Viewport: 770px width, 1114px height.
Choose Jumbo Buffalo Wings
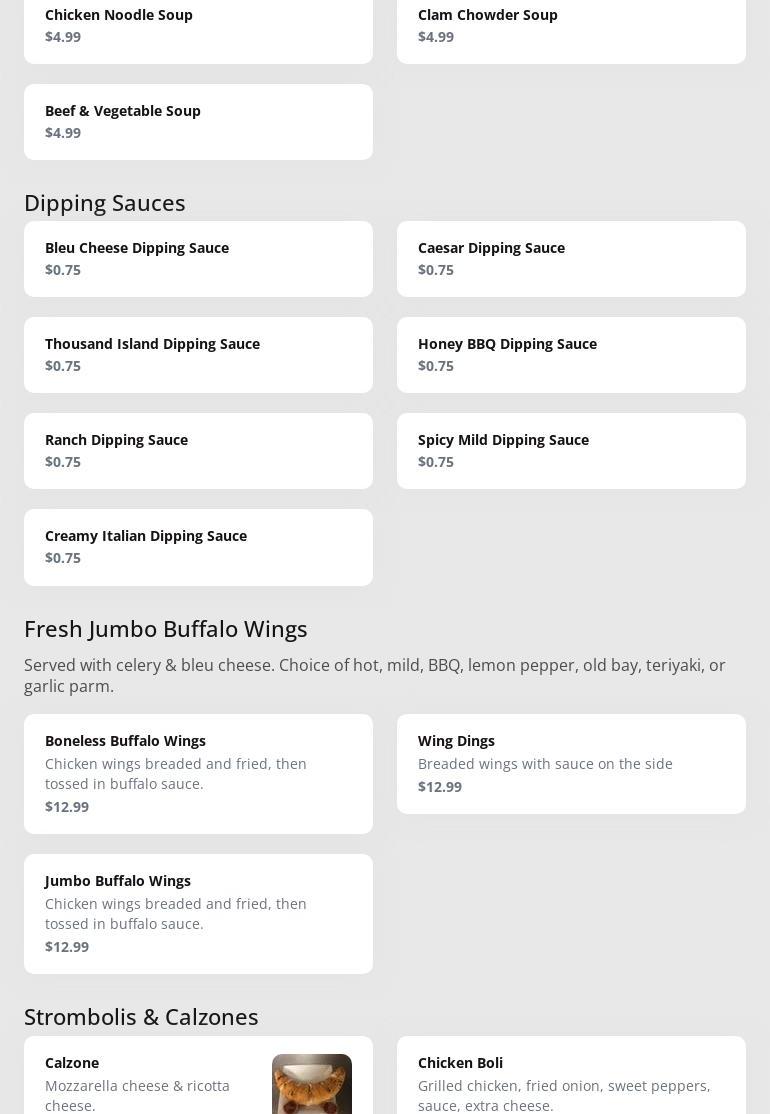click(198, 913)
